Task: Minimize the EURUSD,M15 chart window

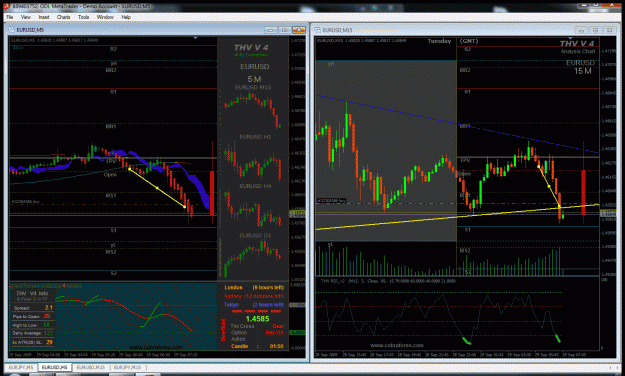Action: 581,30
